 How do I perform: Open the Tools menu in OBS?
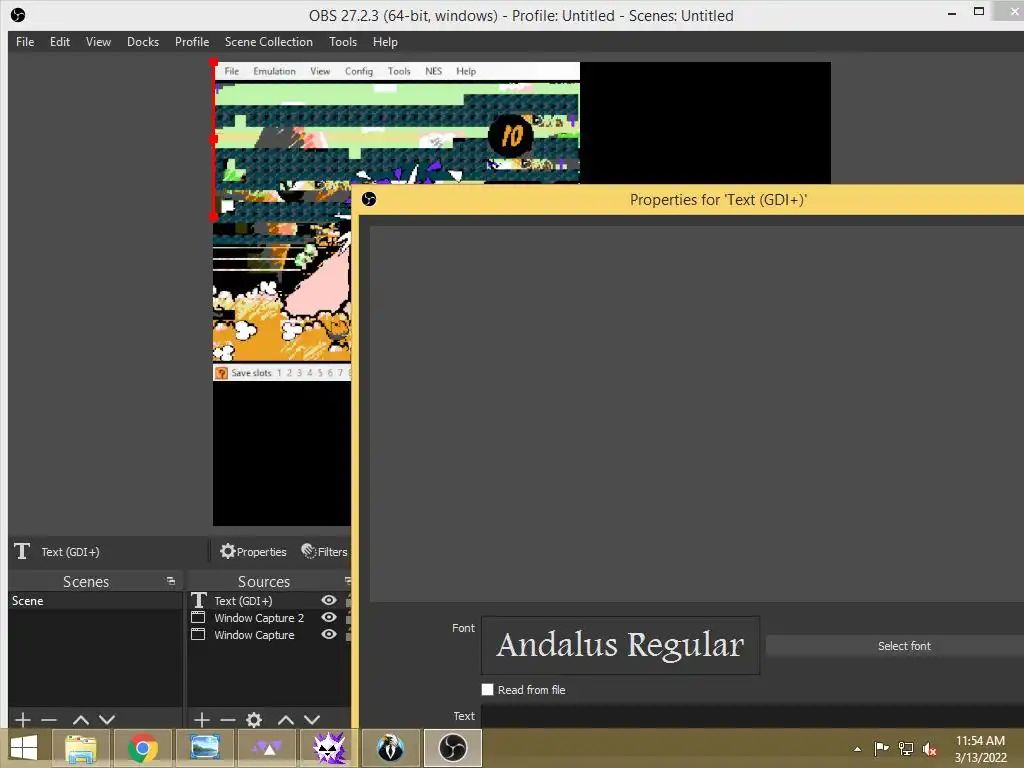343,42
